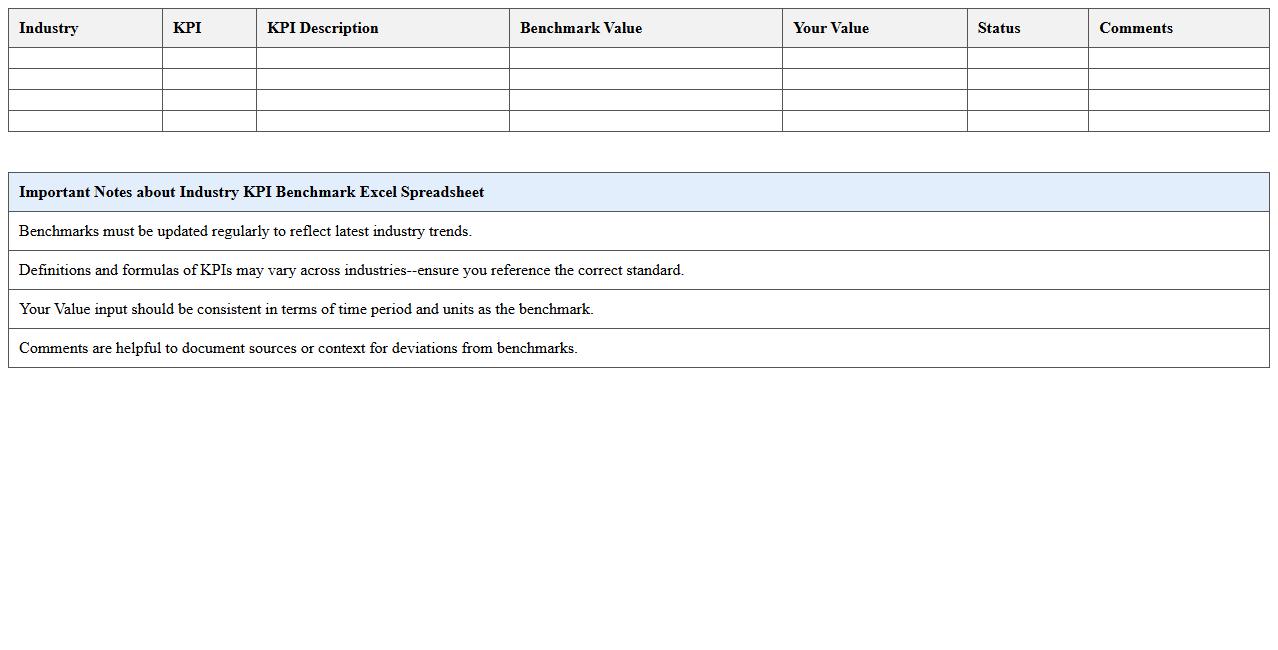
Task: Click the note about KPI definitions and formulas
Action: [x=351, y=270]
